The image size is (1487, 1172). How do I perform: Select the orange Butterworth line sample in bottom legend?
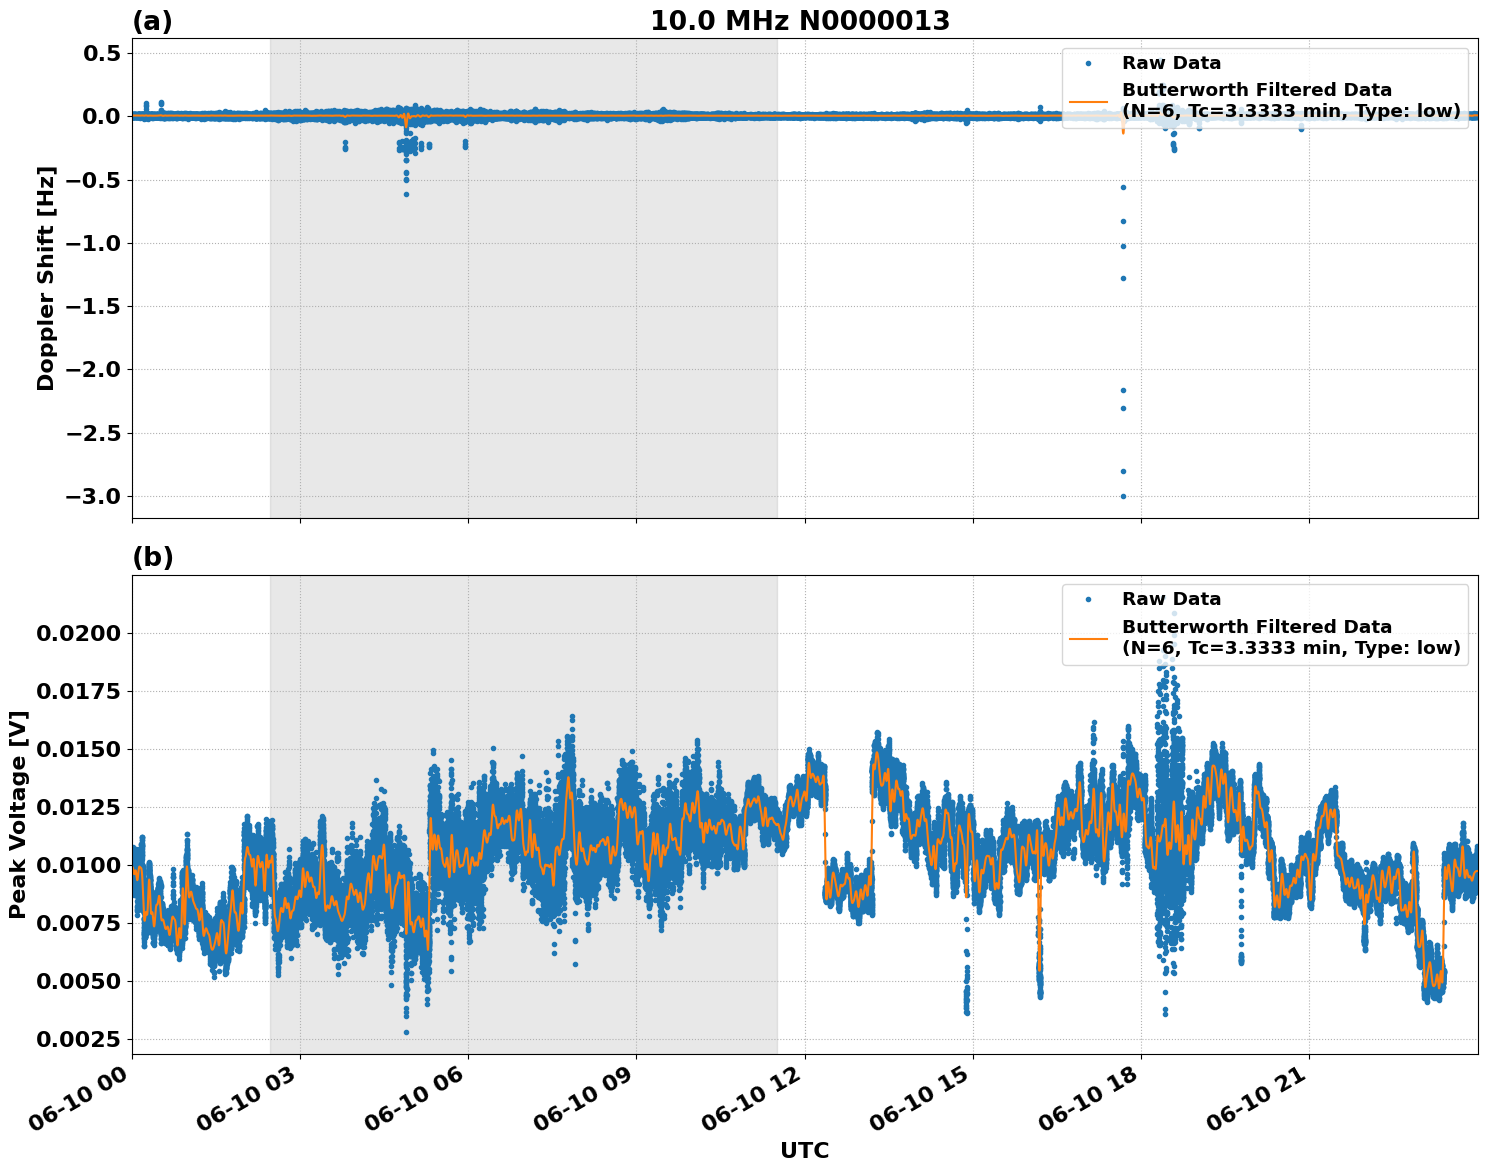click(1092, 637)
